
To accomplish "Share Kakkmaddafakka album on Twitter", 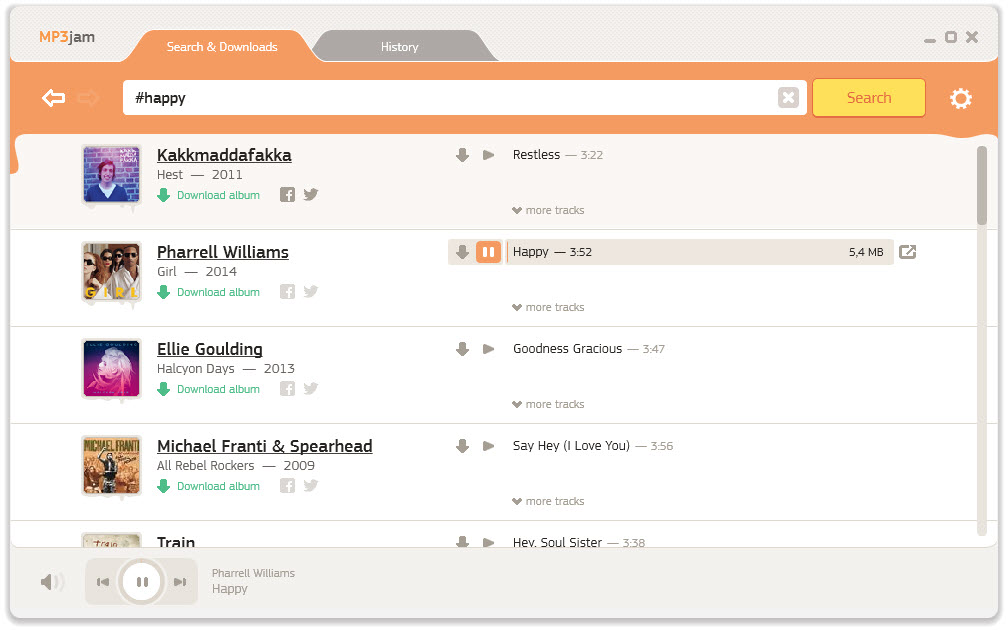I will [311, 194].
